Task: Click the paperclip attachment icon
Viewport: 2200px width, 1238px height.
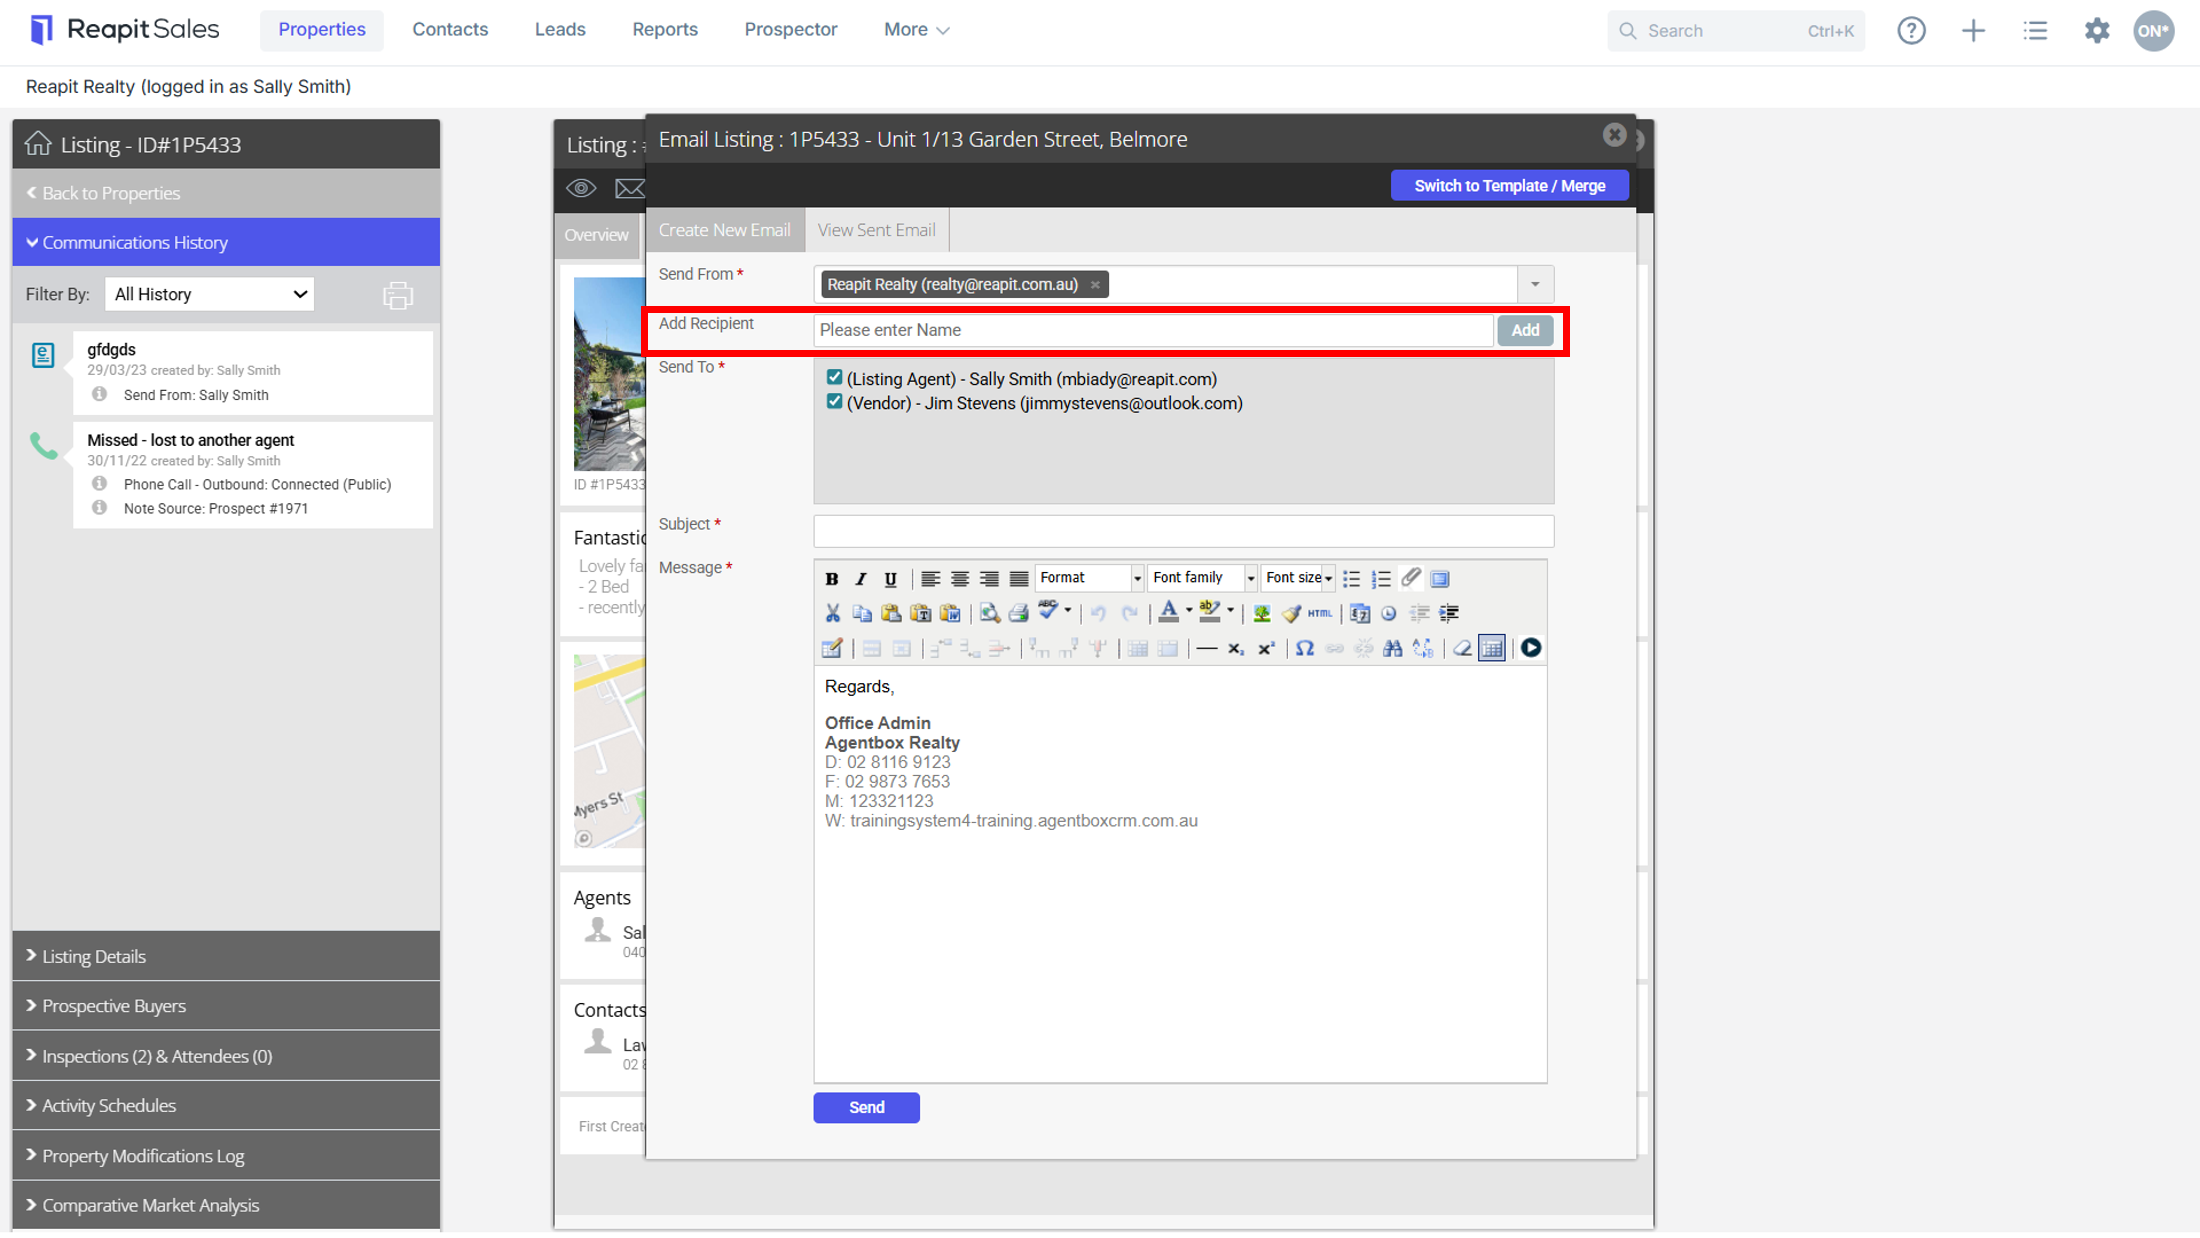Action: pyautogui.click(x=1410, y=578)
